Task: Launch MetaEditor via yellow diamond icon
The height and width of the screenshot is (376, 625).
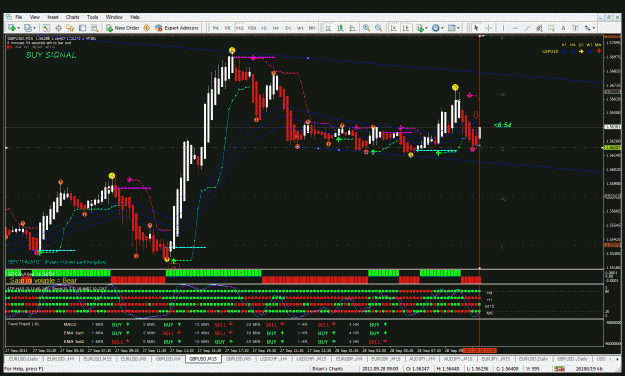Action: (147, 28)
